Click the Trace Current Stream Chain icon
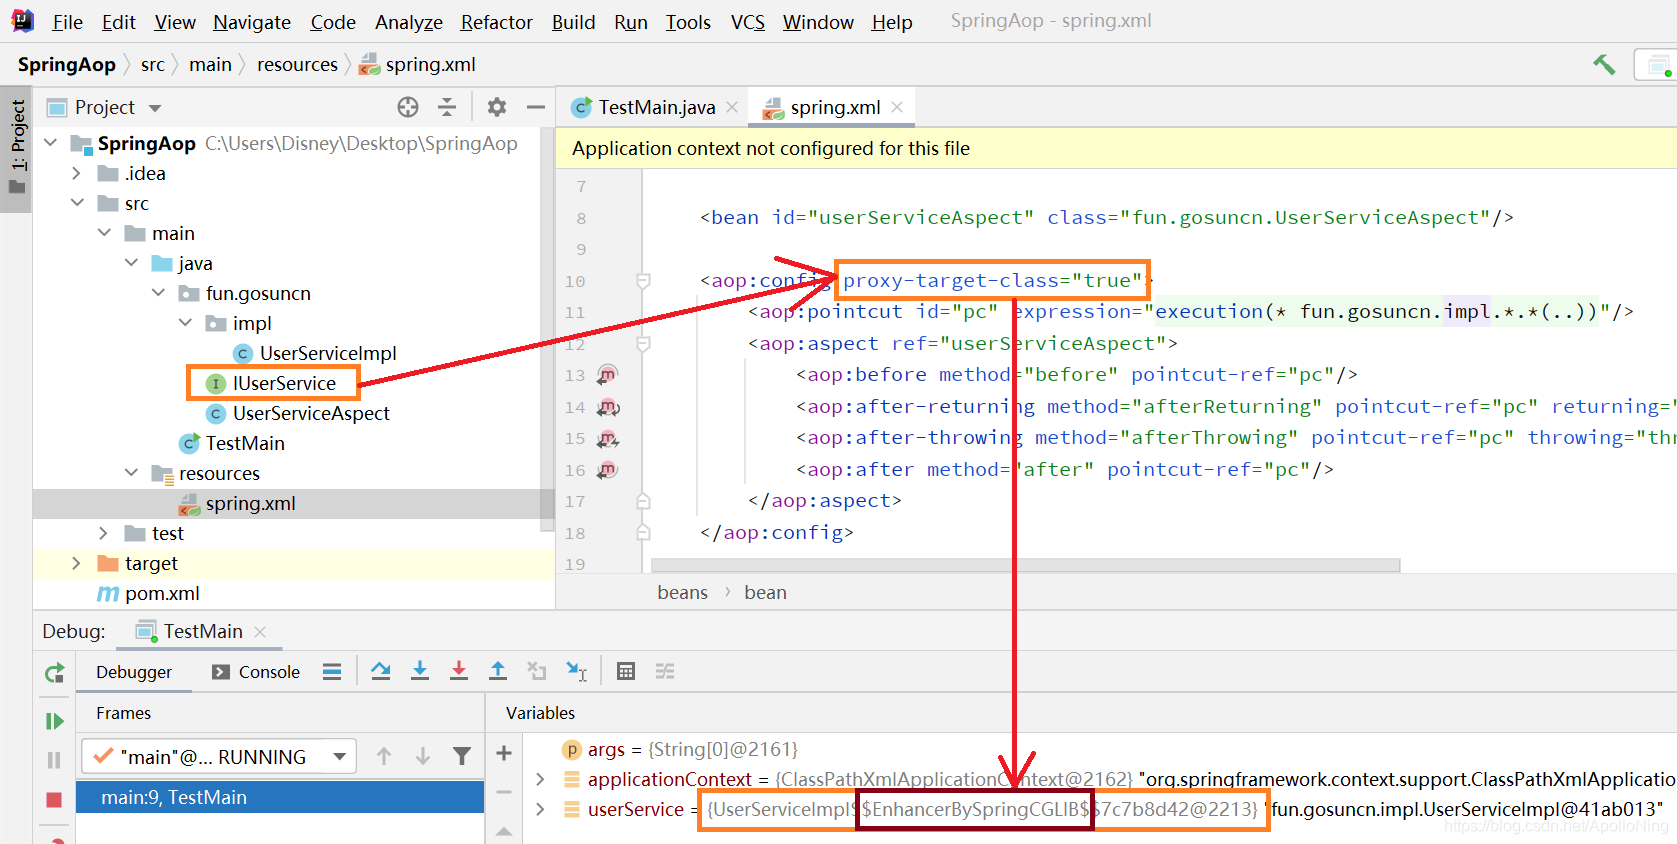 click(665, 671)
